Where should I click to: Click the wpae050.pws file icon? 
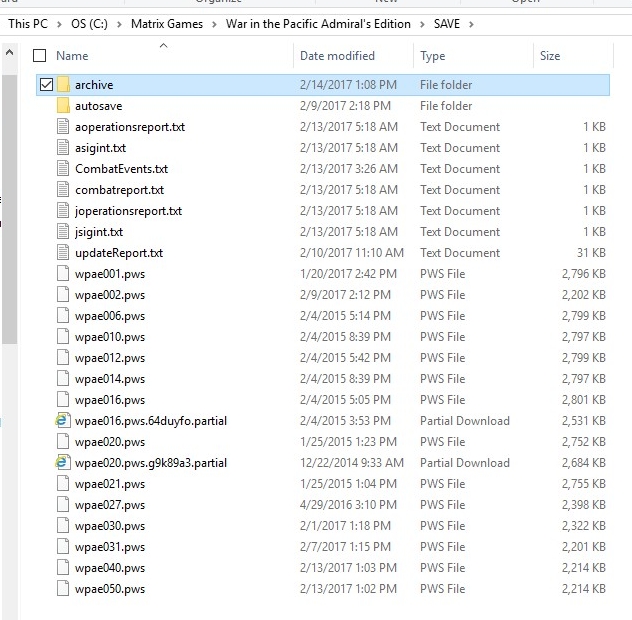click(63, 589)
